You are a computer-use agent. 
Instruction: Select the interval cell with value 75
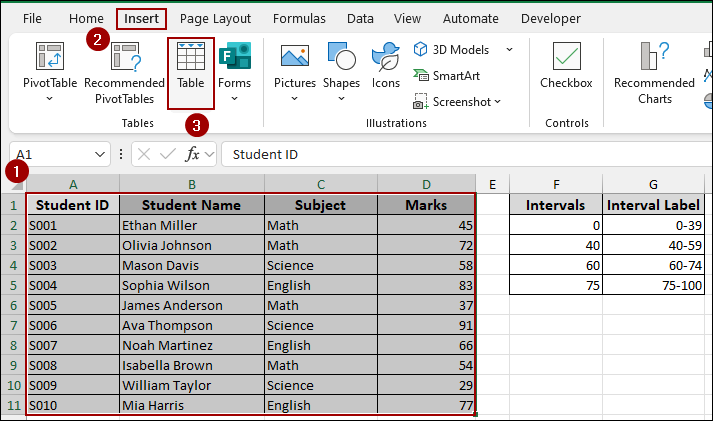click(556, 285)
